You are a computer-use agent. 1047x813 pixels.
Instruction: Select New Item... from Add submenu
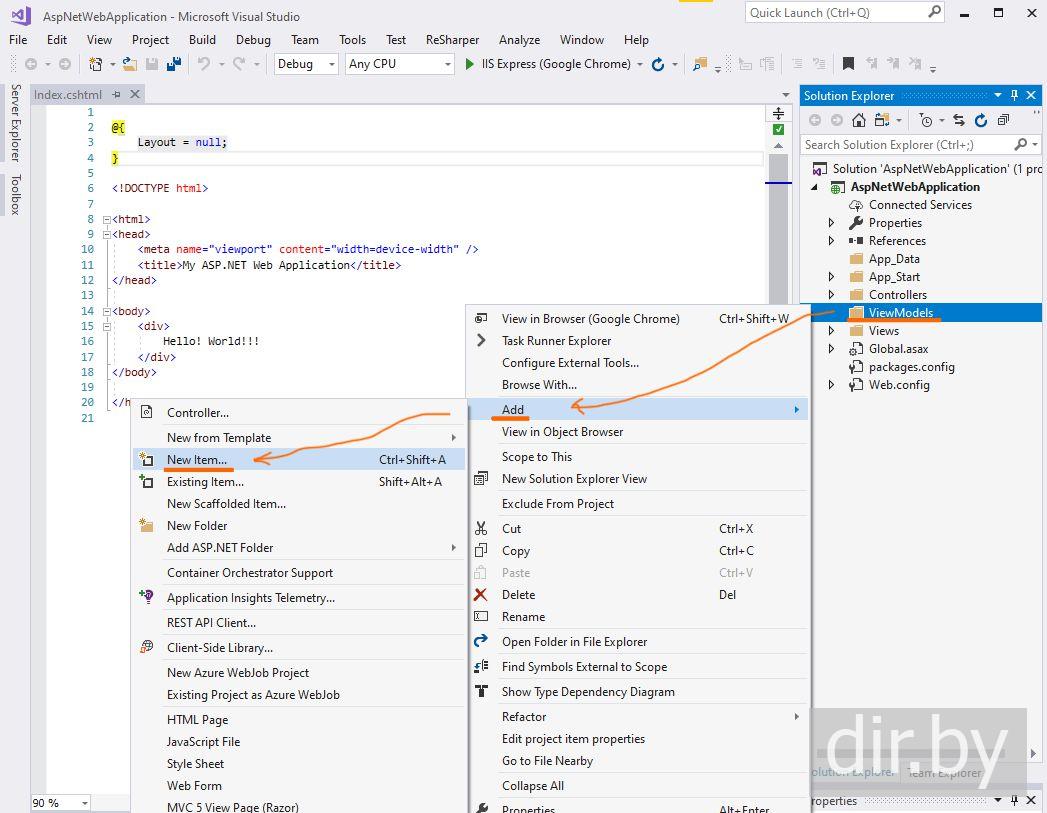197,460
